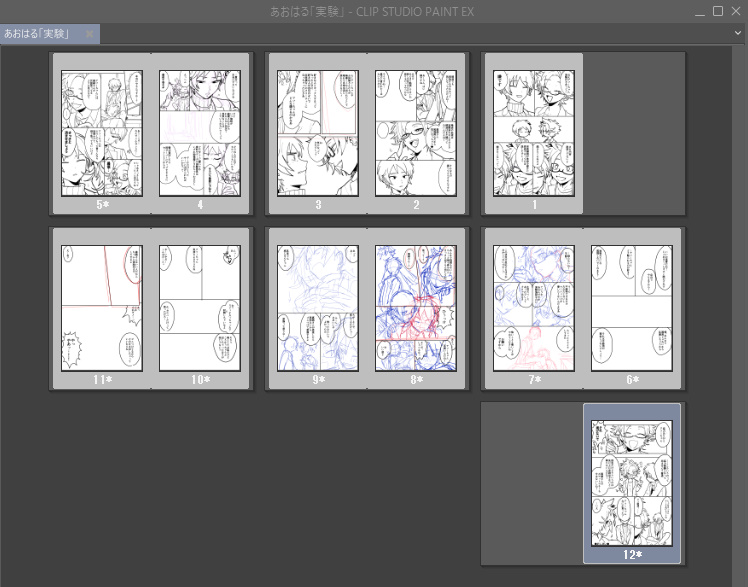Click the page number label 1

tap(534, 205)
